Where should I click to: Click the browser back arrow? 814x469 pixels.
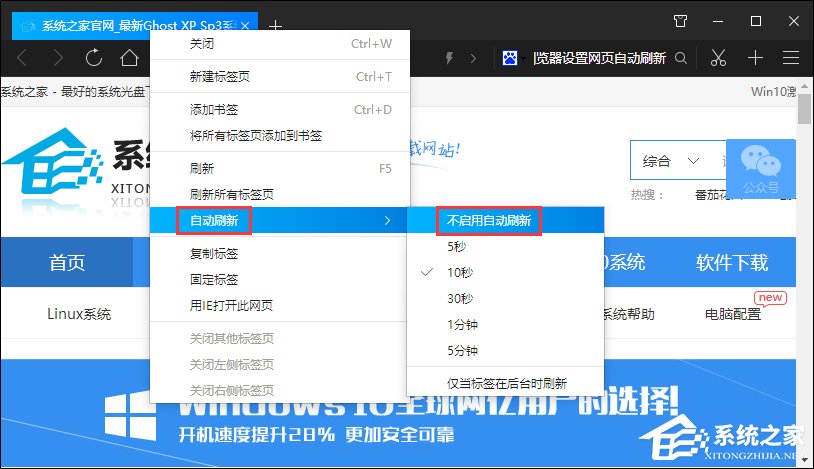click(22, 58)
